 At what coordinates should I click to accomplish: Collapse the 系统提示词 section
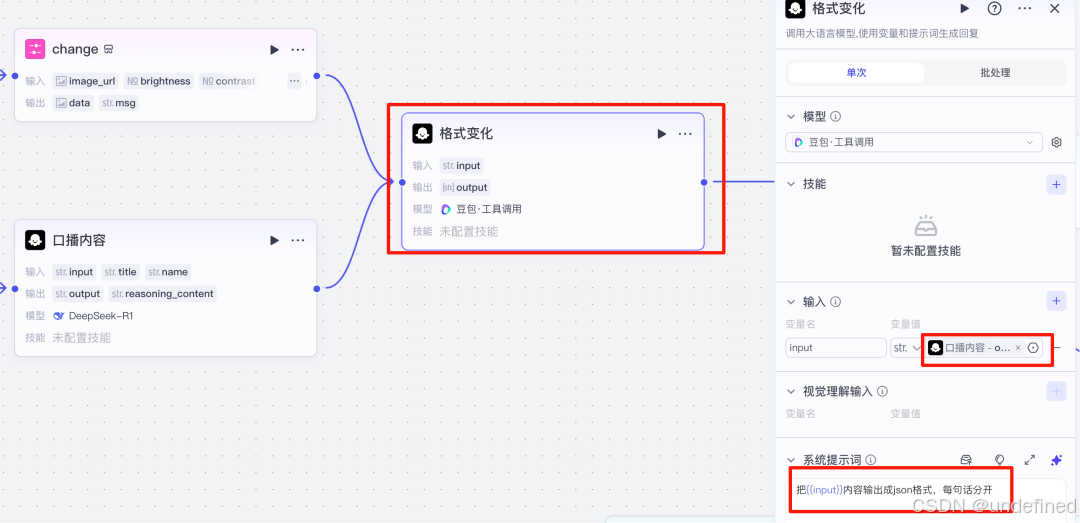[x=790, y=460]
